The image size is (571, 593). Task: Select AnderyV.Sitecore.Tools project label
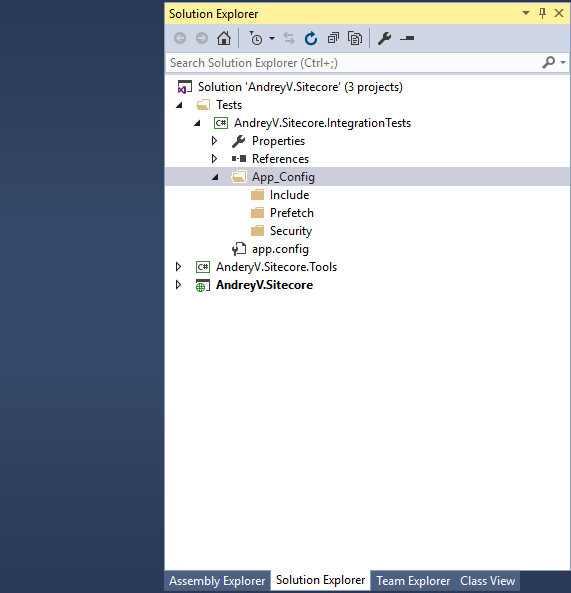coord(276,267)
